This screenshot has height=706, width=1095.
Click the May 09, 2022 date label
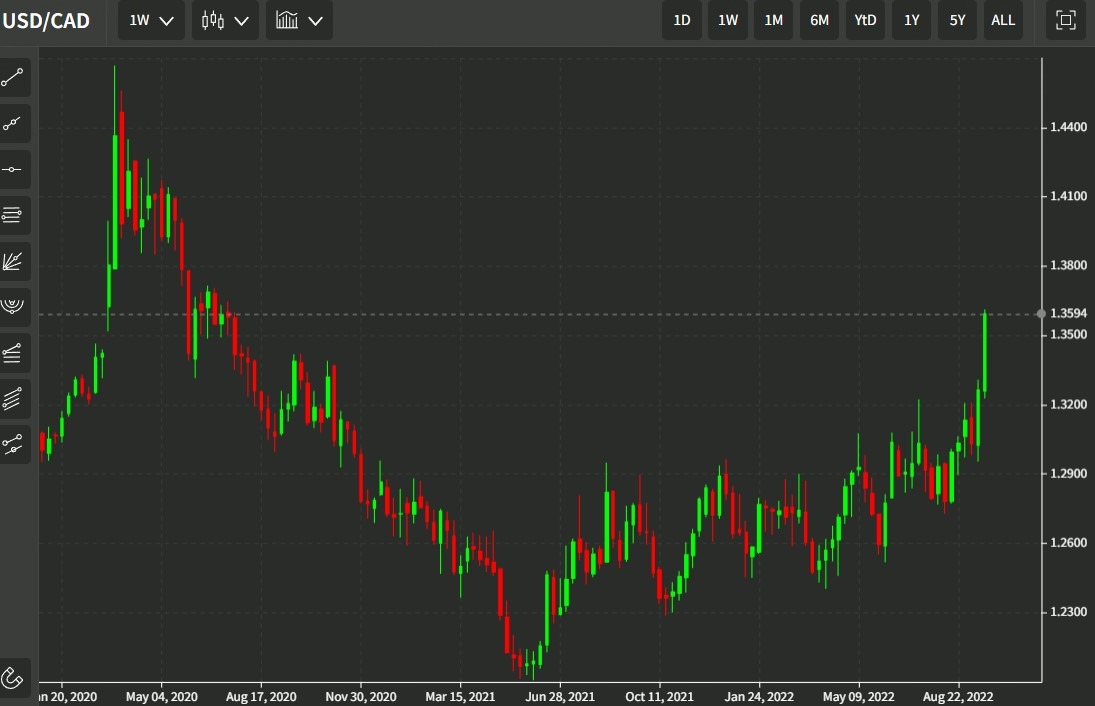pyautogui.click(x=858, y=696)
